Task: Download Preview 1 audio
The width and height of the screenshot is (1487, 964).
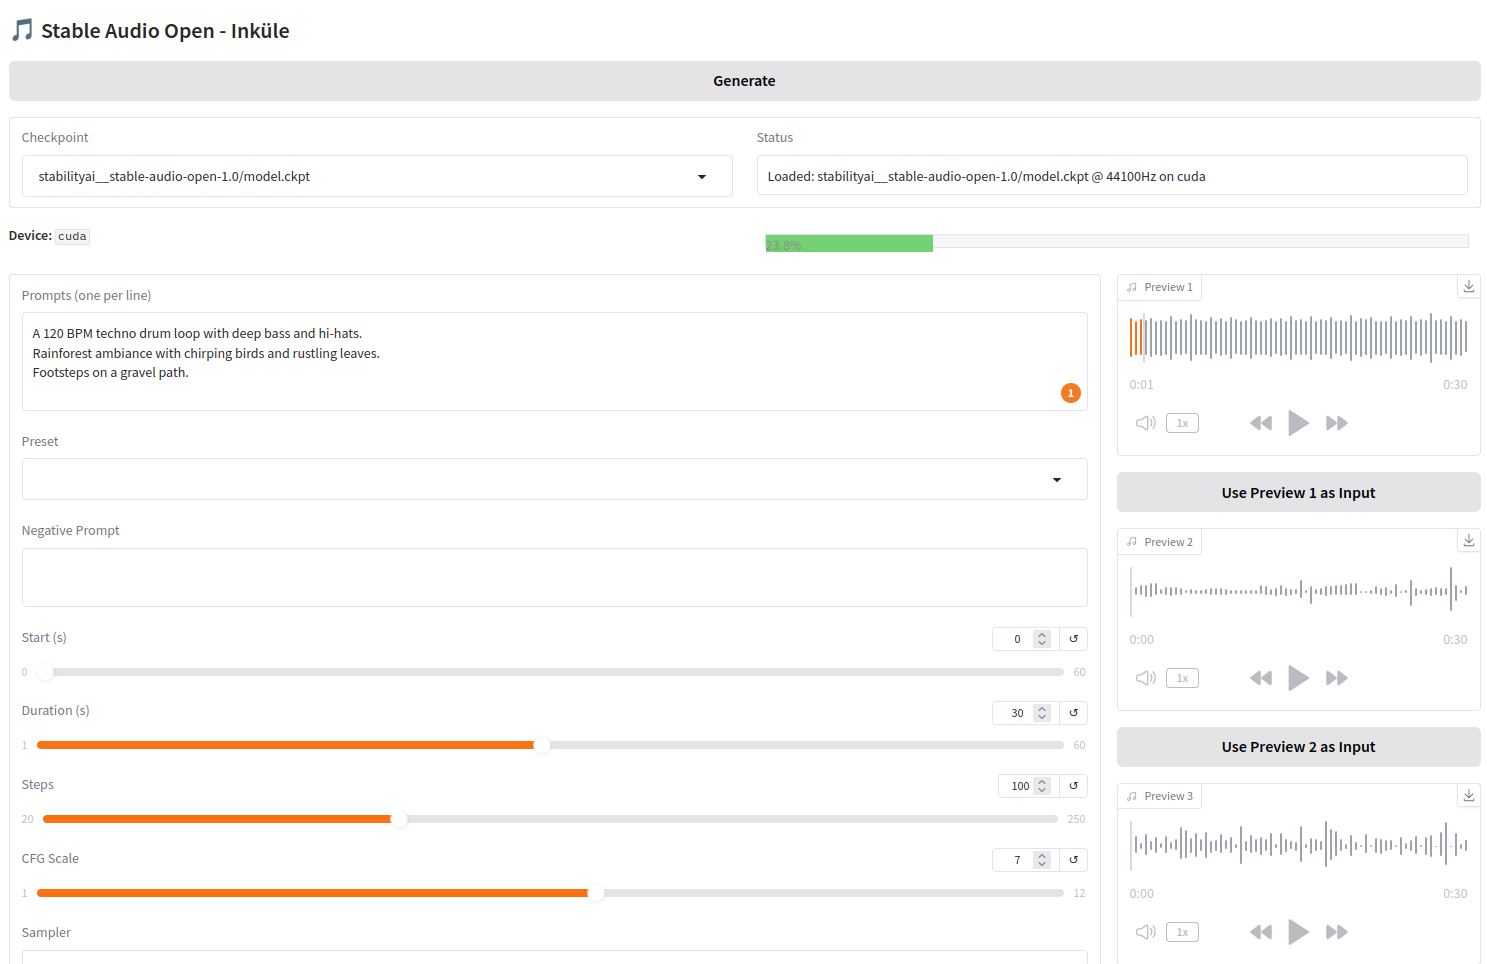Action: coord(1468,287)
